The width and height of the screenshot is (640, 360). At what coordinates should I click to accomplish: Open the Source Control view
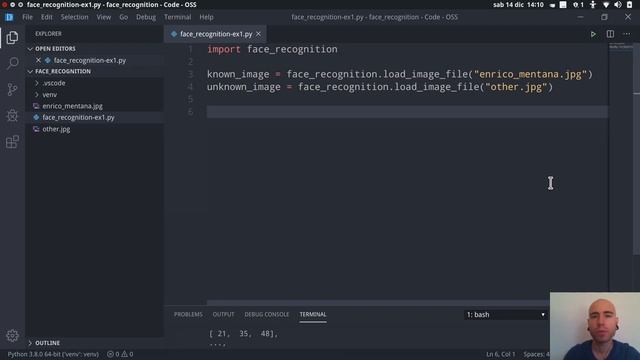click(12, 89)
